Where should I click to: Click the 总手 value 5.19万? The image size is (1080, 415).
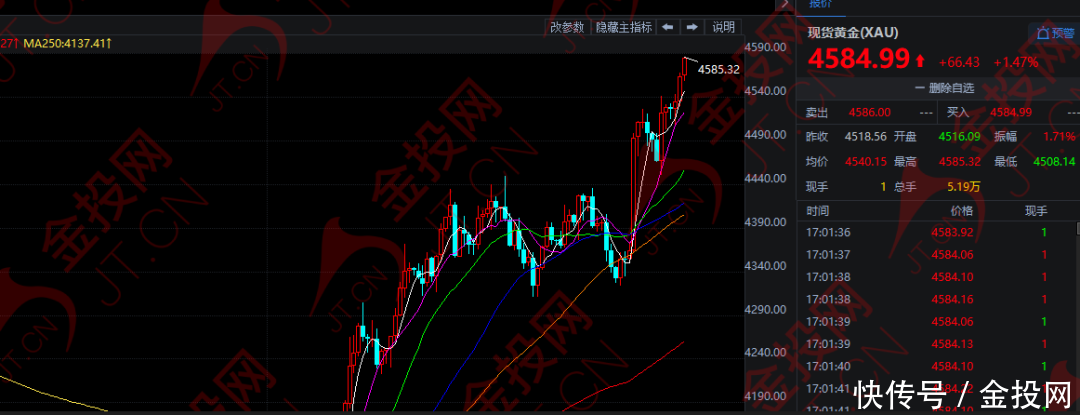point(965,187)
